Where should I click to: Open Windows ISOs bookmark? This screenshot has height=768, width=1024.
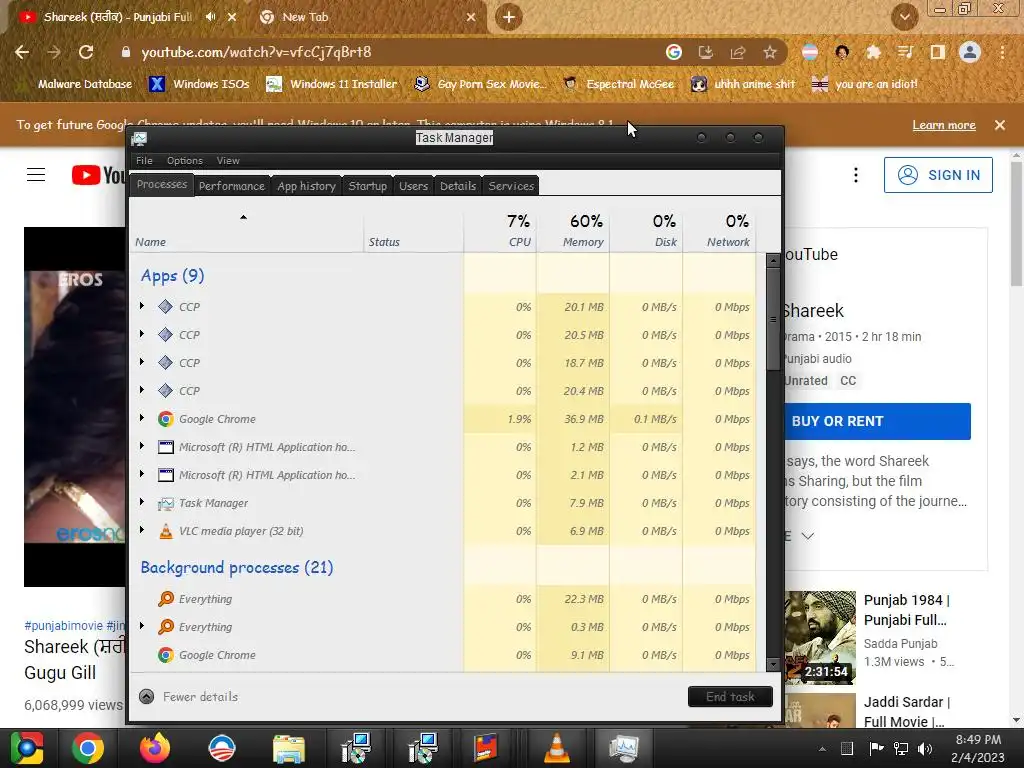[x=200, y=84]
